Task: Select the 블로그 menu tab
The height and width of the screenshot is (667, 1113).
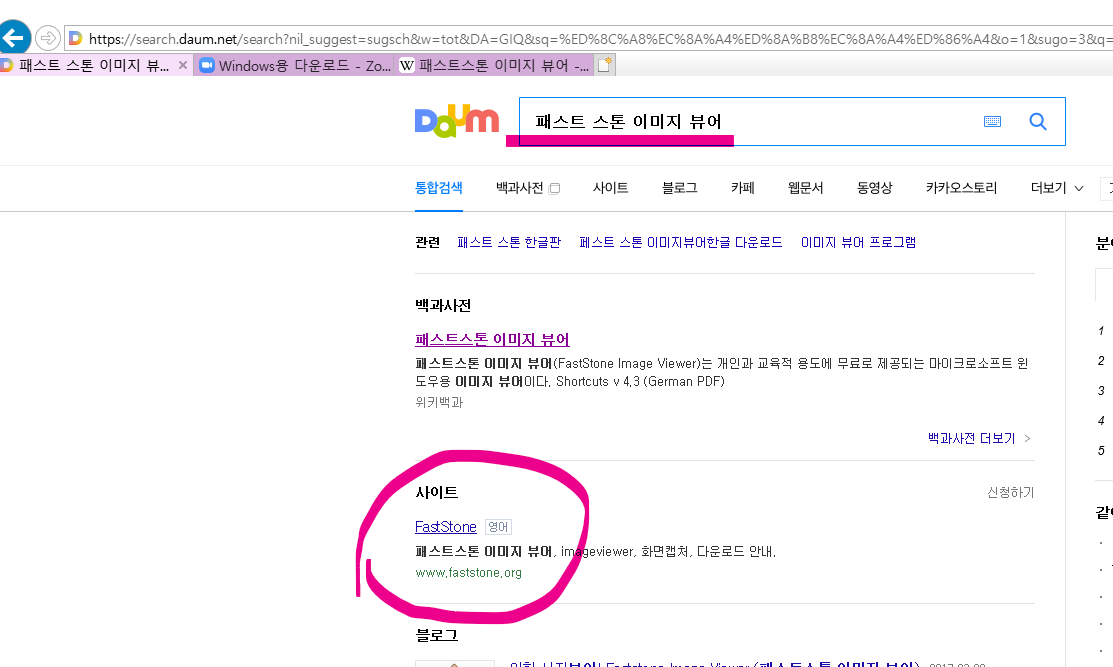Action: click(679, 188)
